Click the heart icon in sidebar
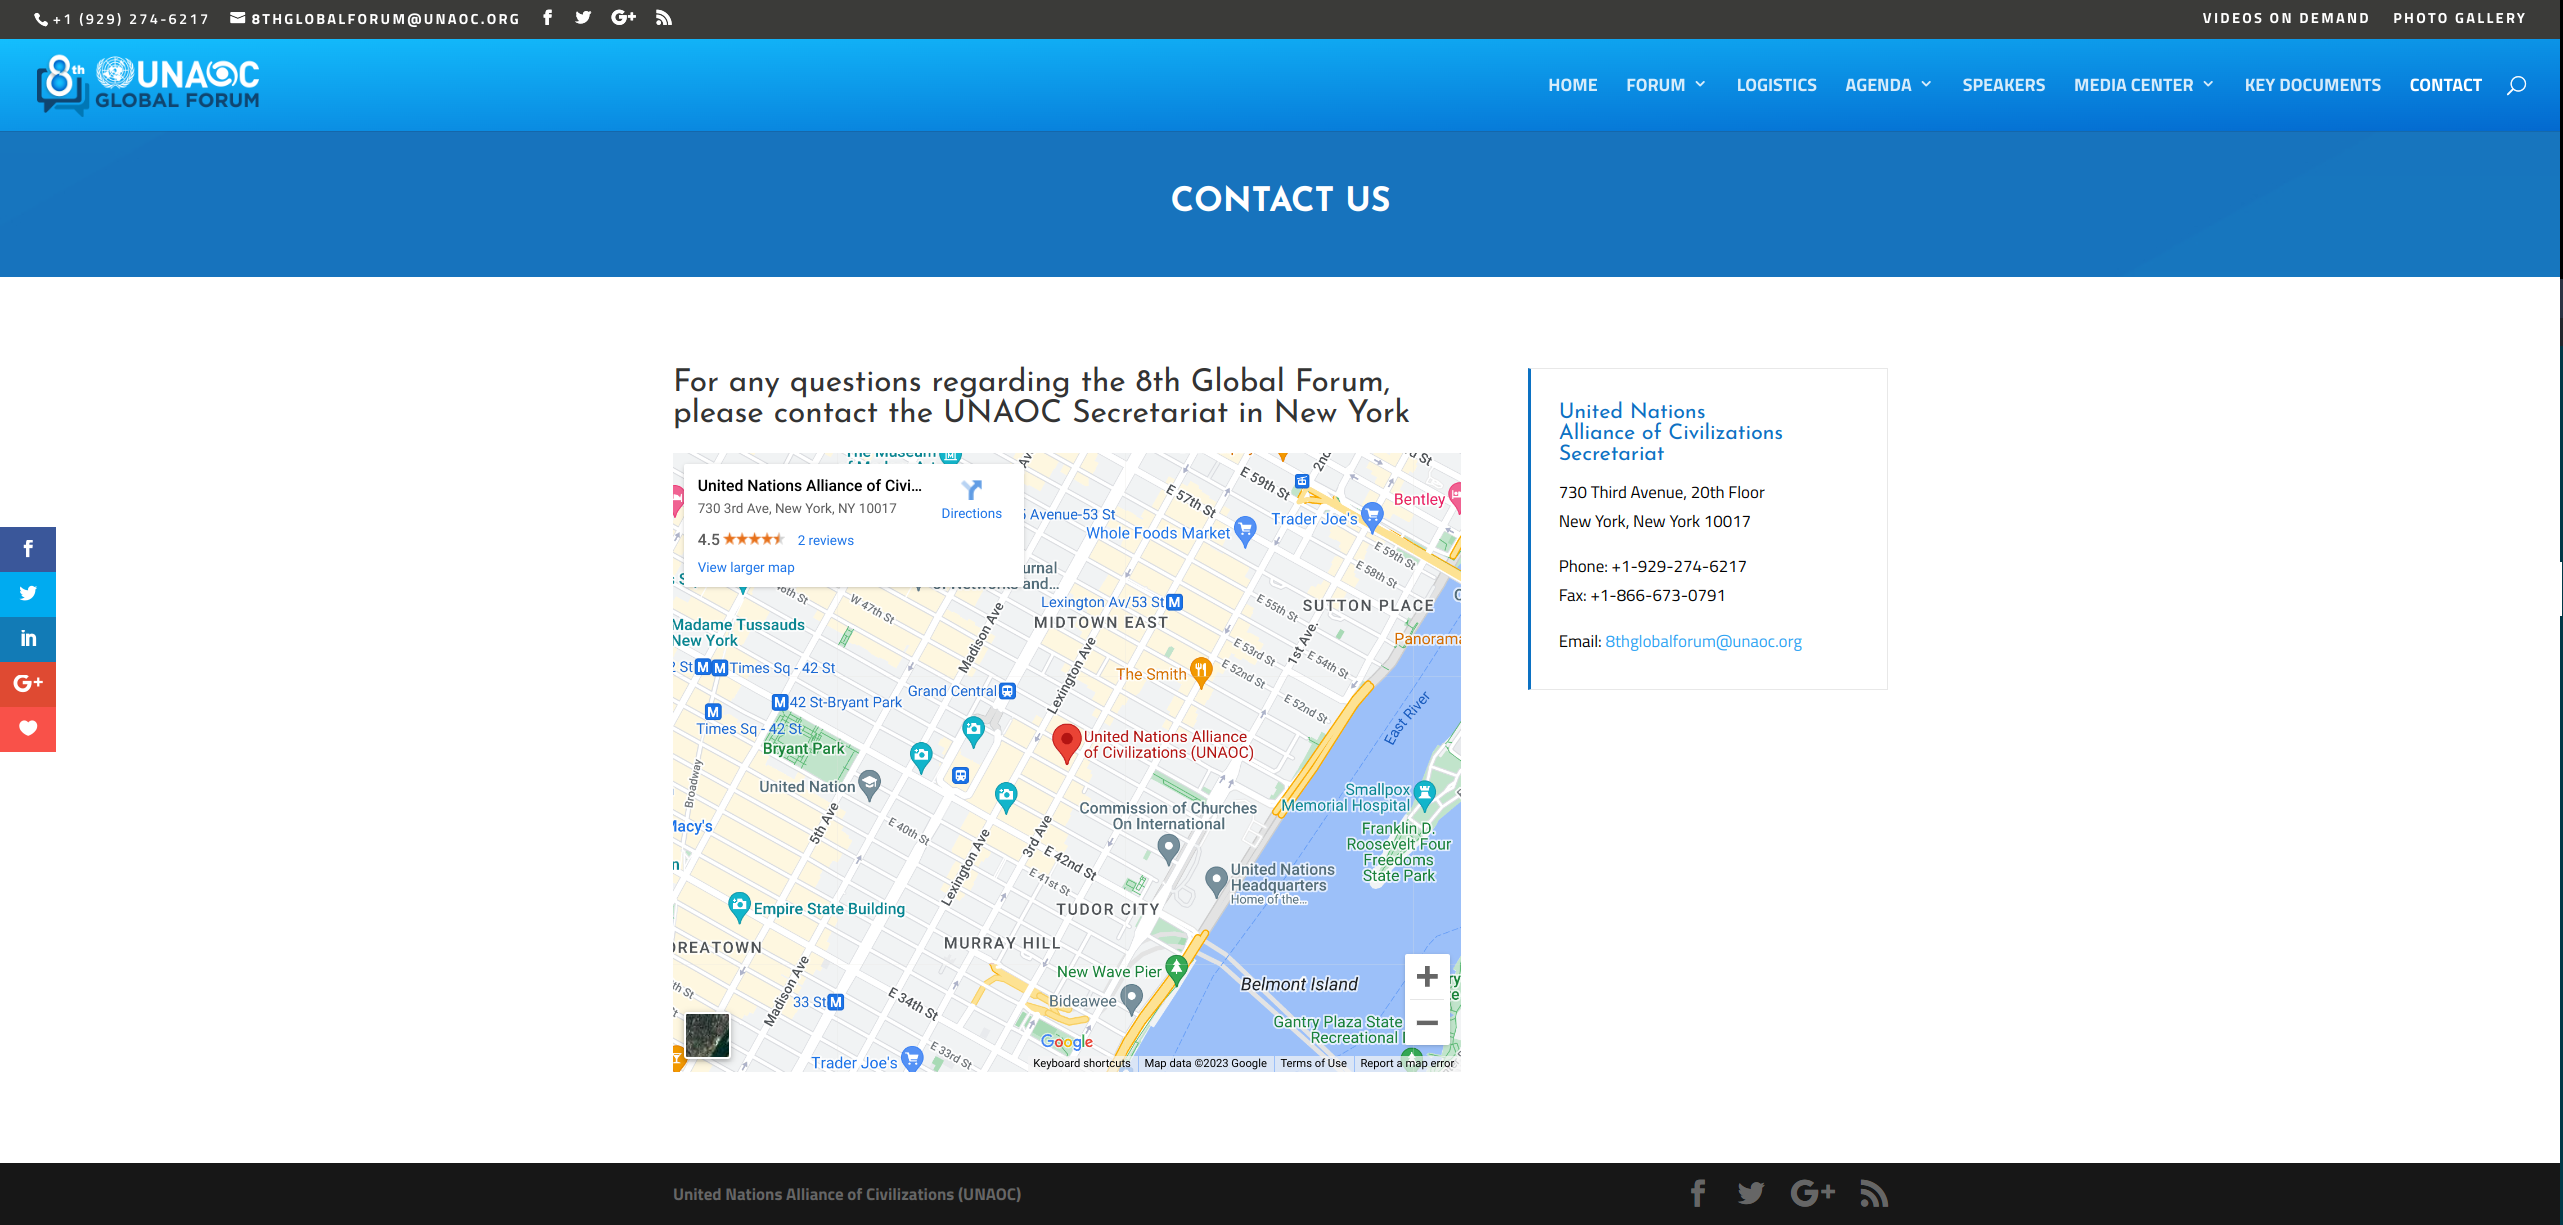This screenshot has height=1225, width=2563. (28, 728)
